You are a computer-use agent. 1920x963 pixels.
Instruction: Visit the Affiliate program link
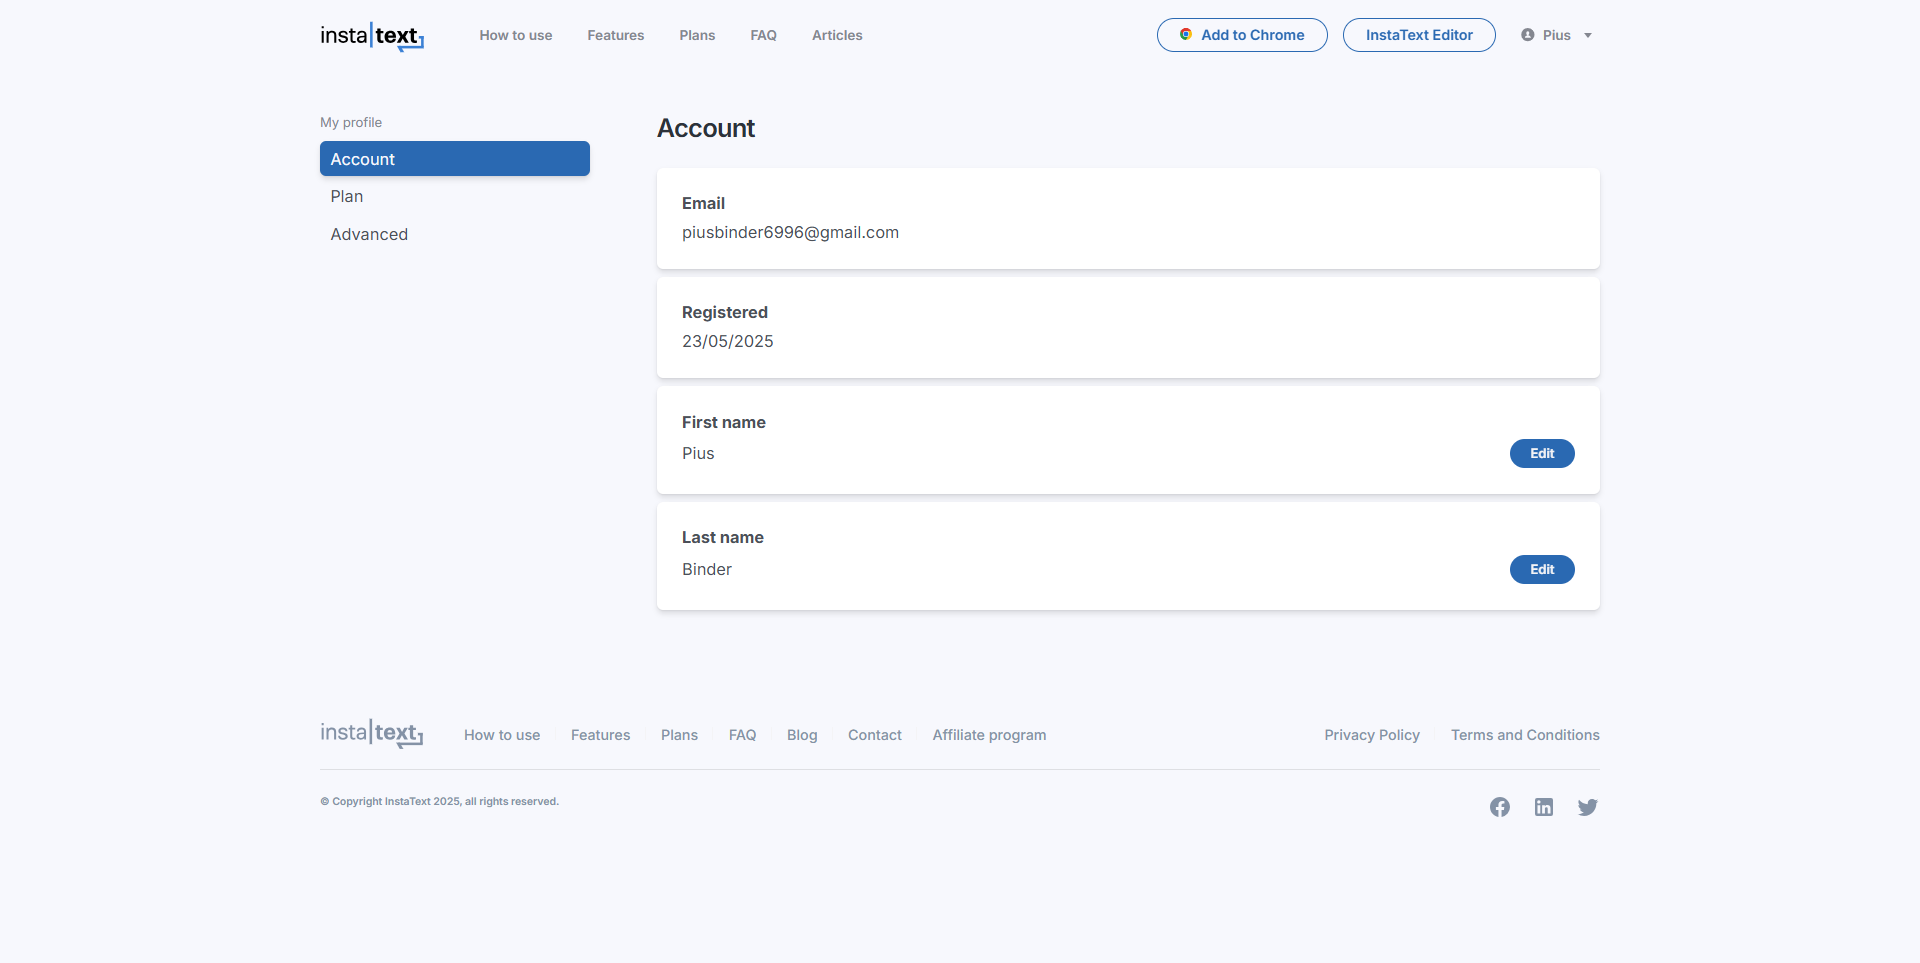click(988, 735)
